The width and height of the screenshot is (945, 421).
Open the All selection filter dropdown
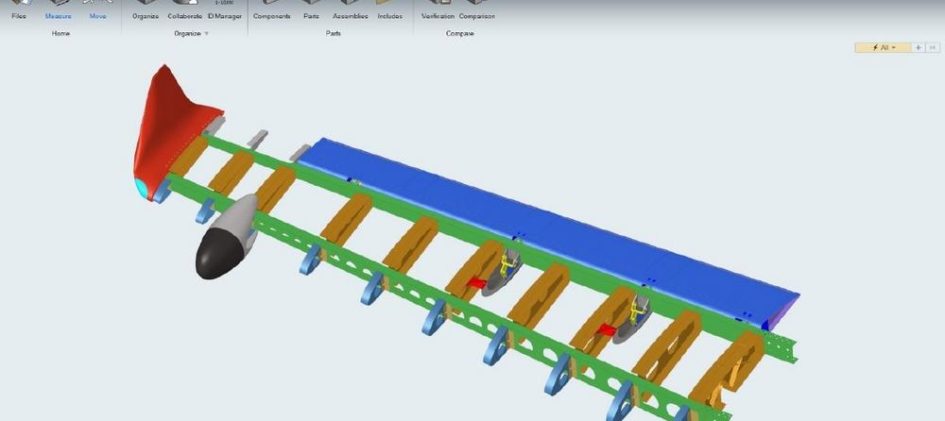tap(882, 47)
